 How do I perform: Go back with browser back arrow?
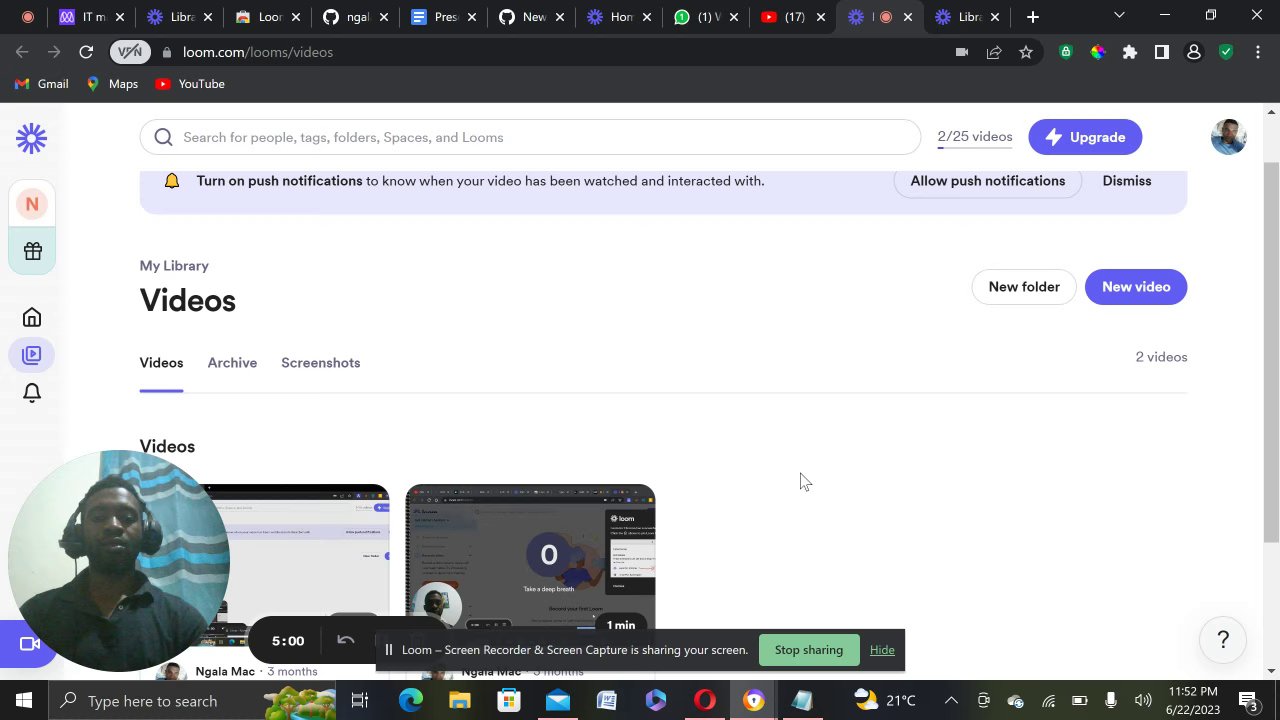[22, 52]
